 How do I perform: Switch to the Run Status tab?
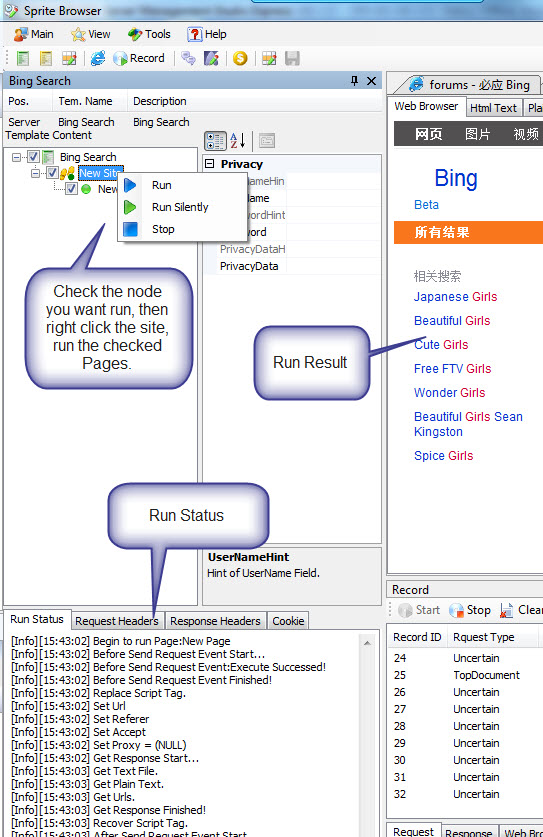tap(37, 619)
